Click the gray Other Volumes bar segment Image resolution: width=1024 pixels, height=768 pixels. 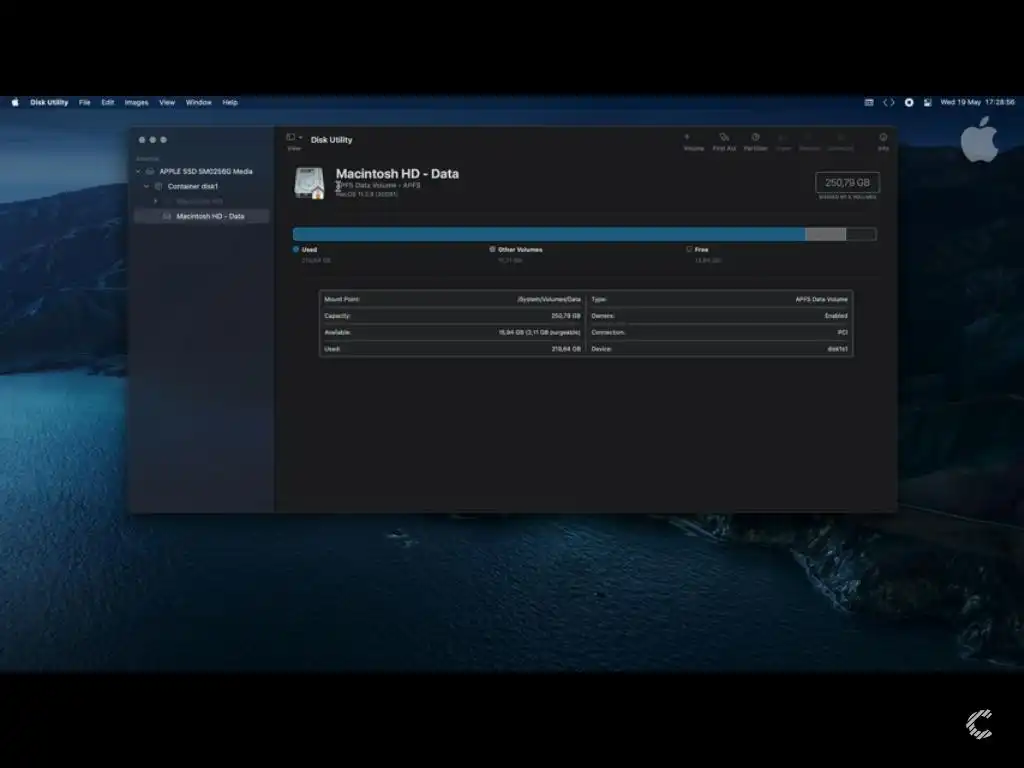[825, 234]
